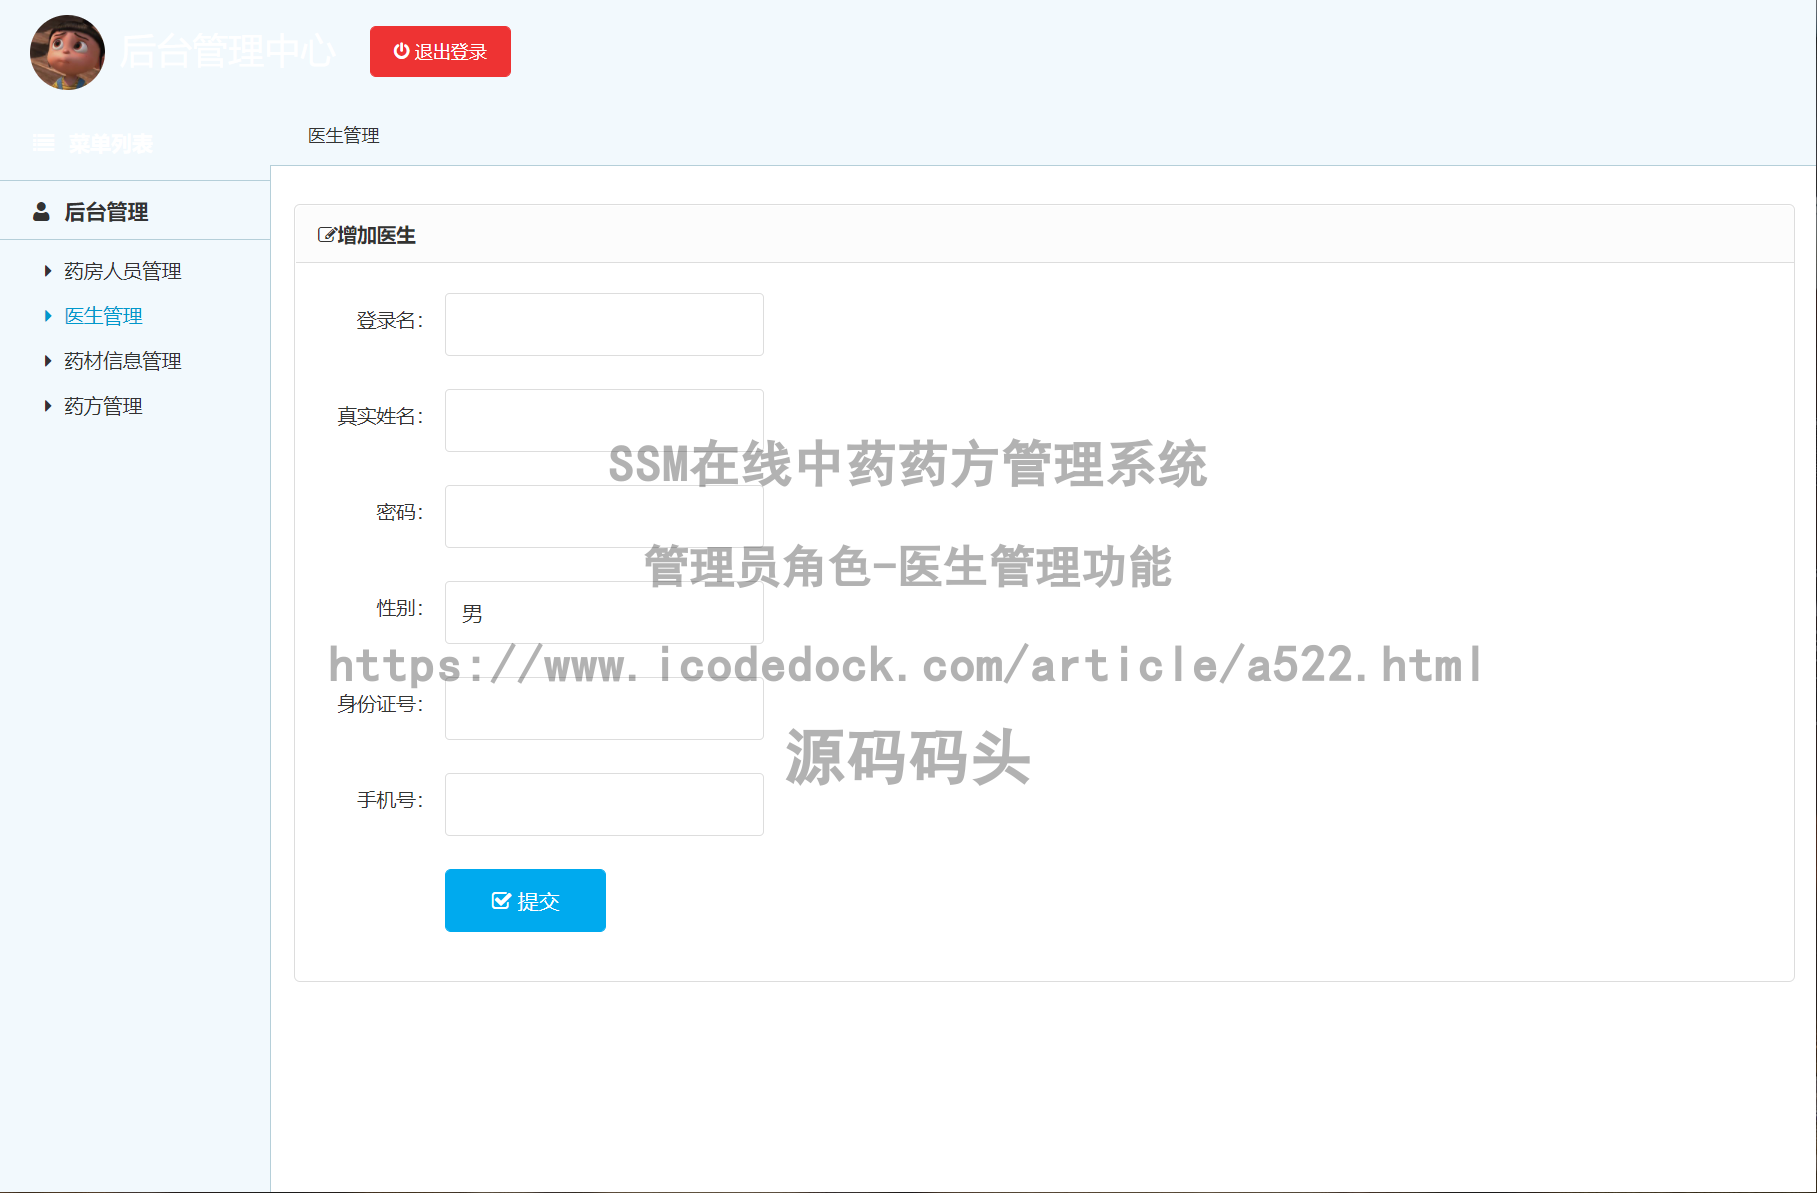The width and height of the screenshot is (1817, 1193).
Task: Click the 医生管理 breadcrumb tab
Action: point(343,135)
